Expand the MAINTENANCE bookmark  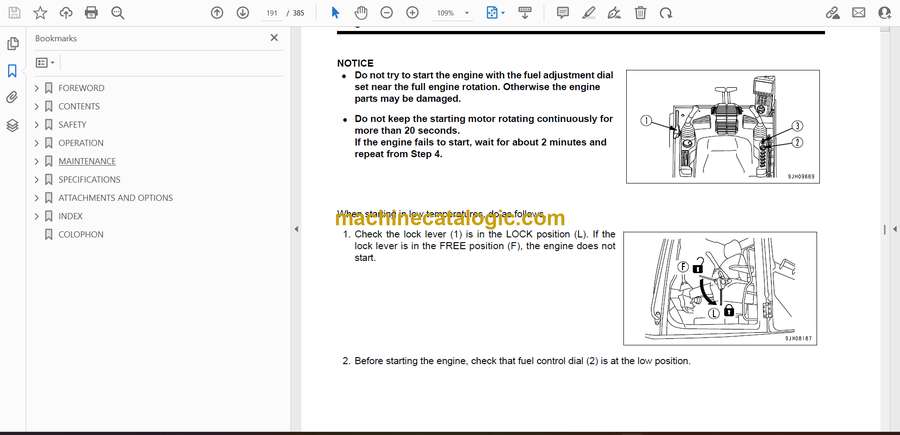point(37,161)
